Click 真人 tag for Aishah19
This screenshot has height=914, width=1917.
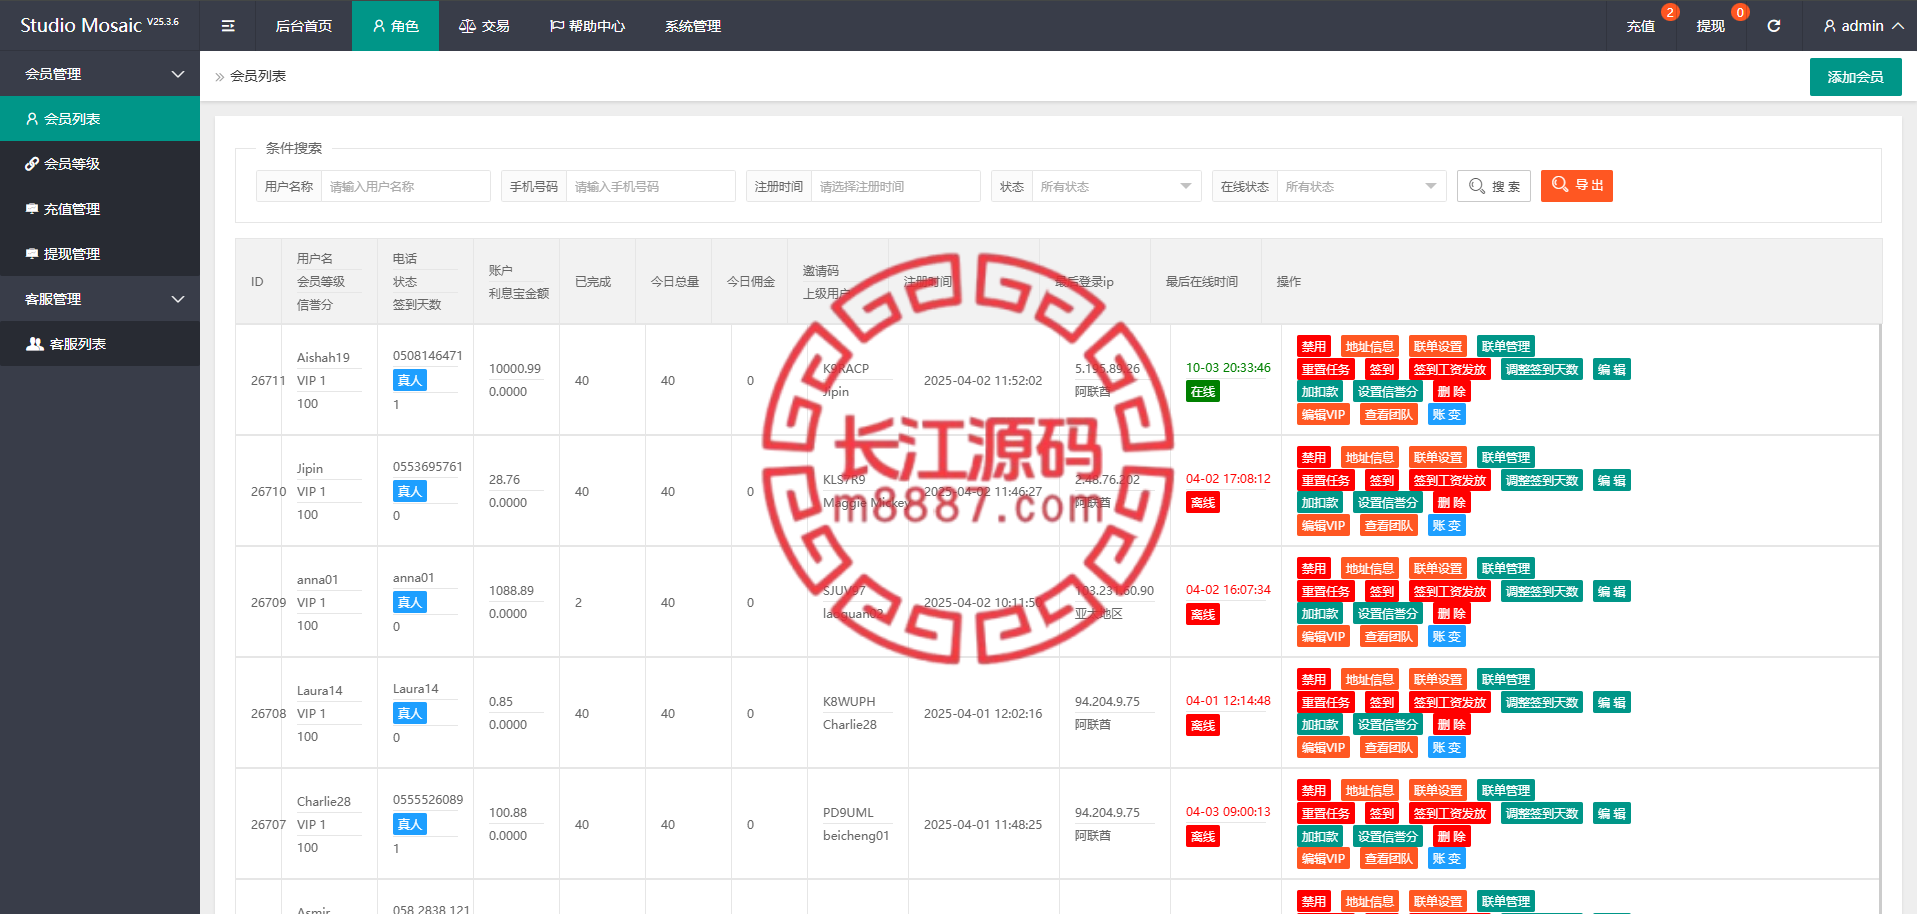tap(410, 380)
